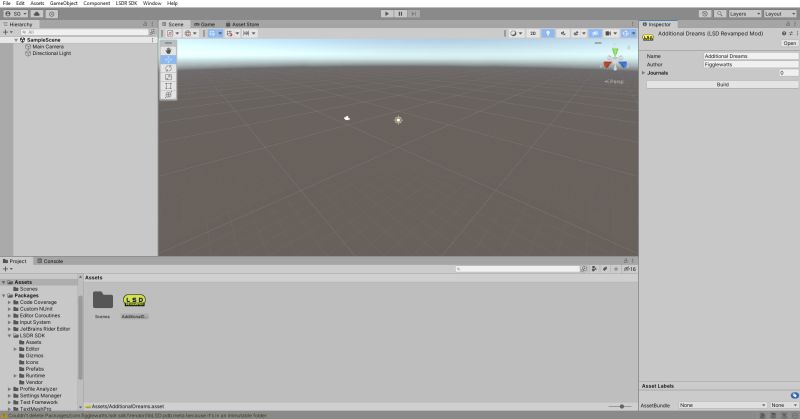800x419 pixels.
Task: Toggle scene lighting lightbulb
Action: tap(548, 33)
